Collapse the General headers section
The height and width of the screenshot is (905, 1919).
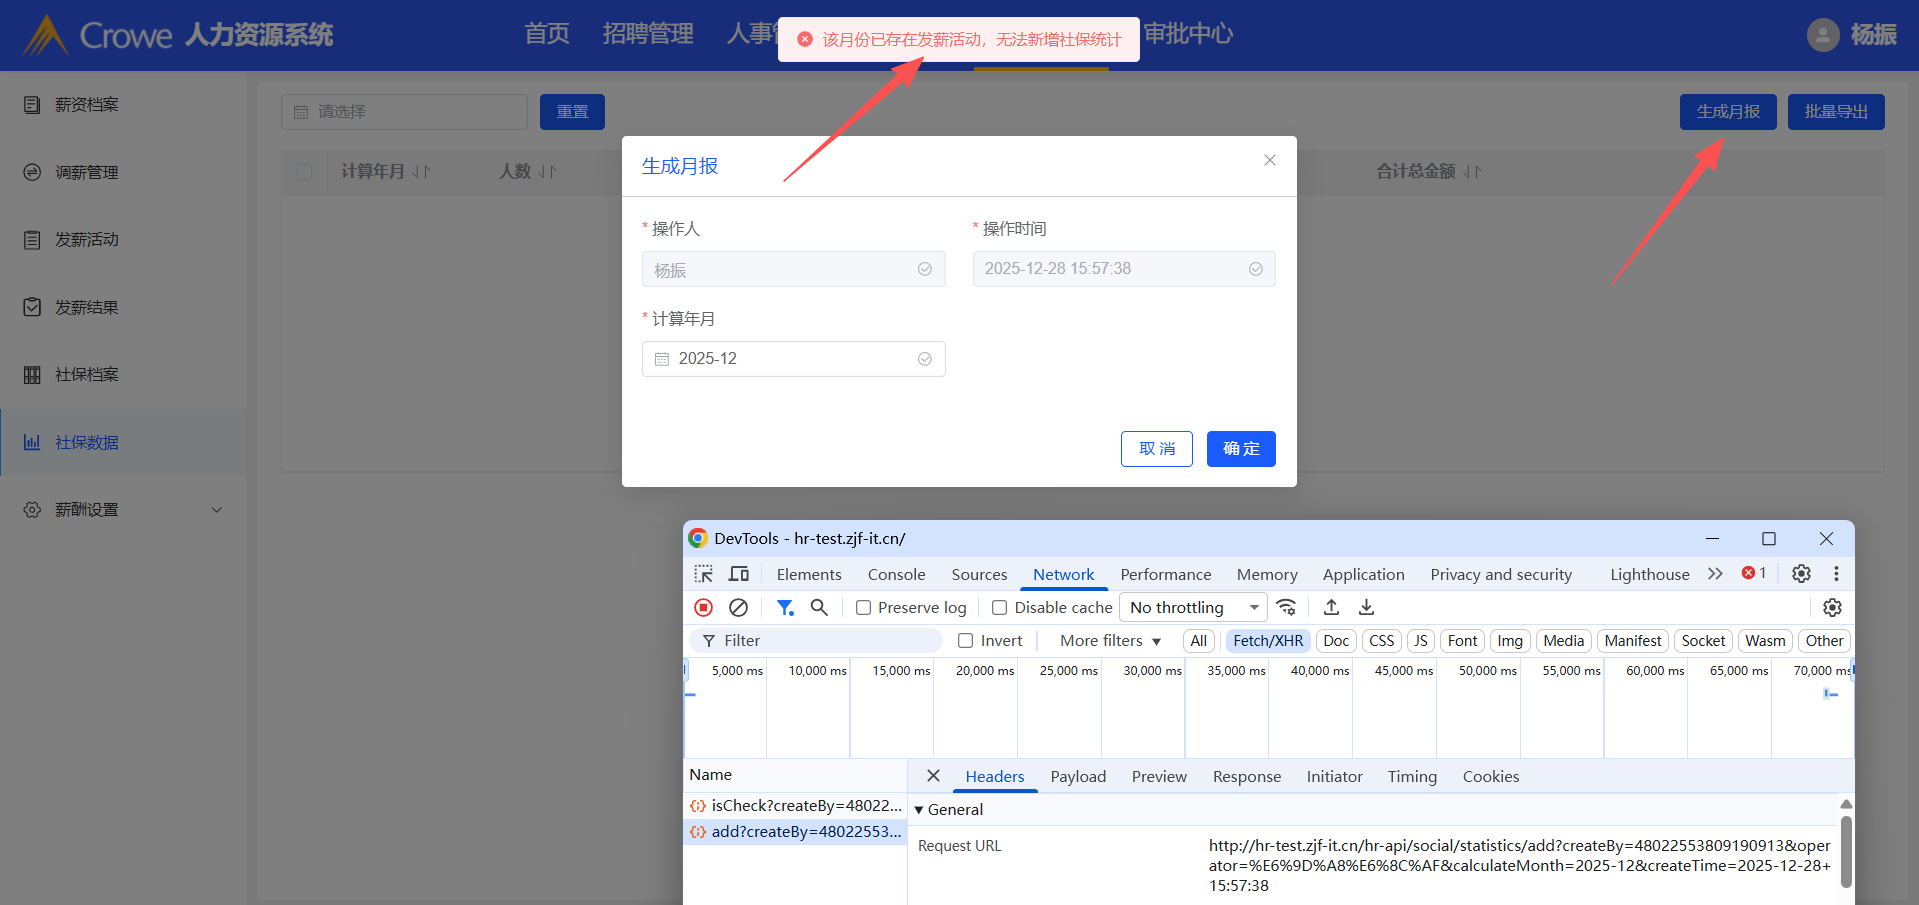click(x=919, y=810)
